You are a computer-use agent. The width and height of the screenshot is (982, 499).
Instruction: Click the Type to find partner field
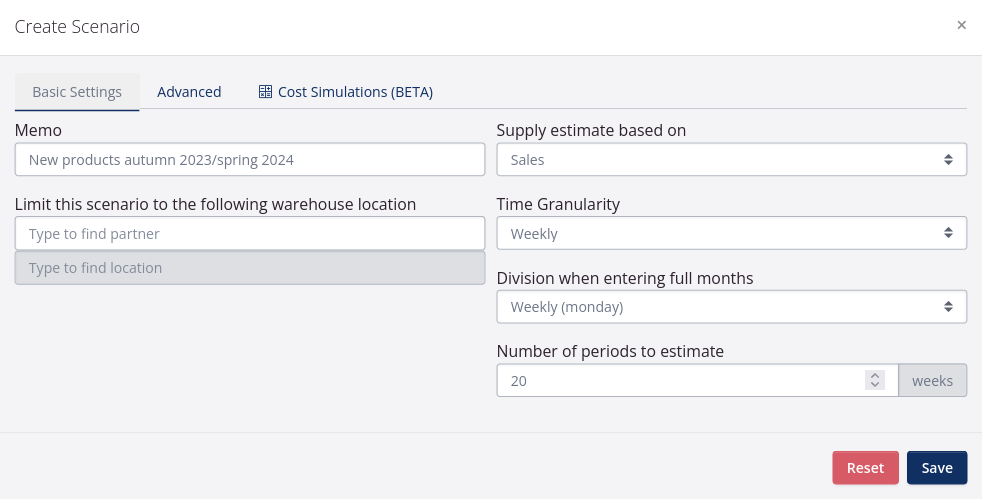(x=250, y=234)
